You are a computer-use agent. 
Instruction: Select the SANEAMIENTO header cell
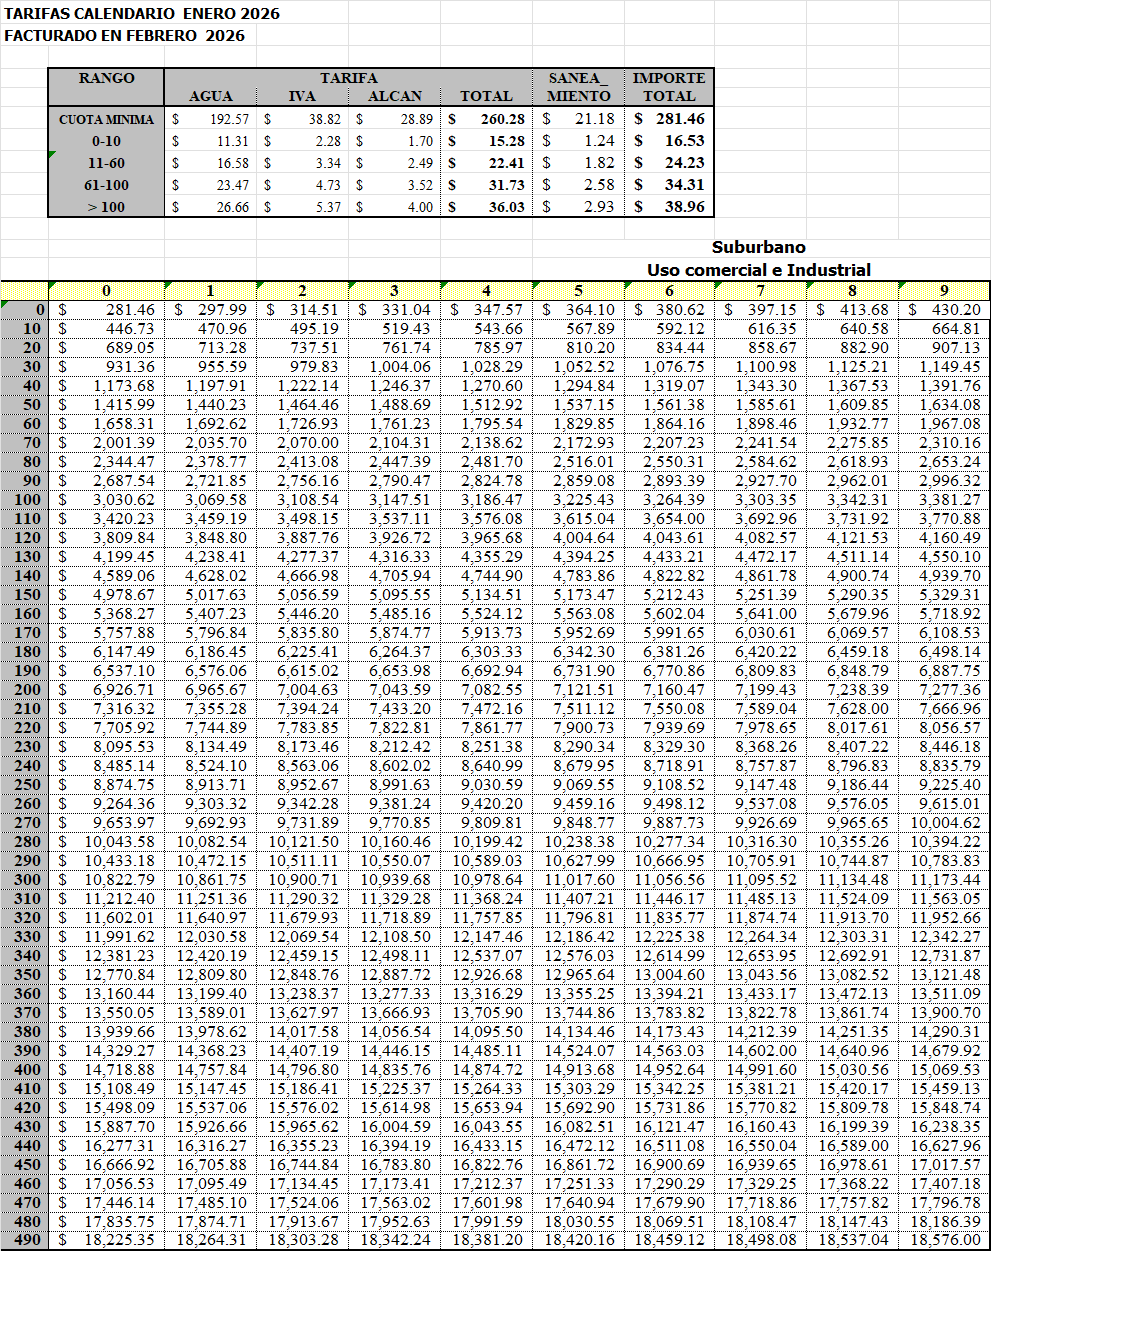[578, 87]
